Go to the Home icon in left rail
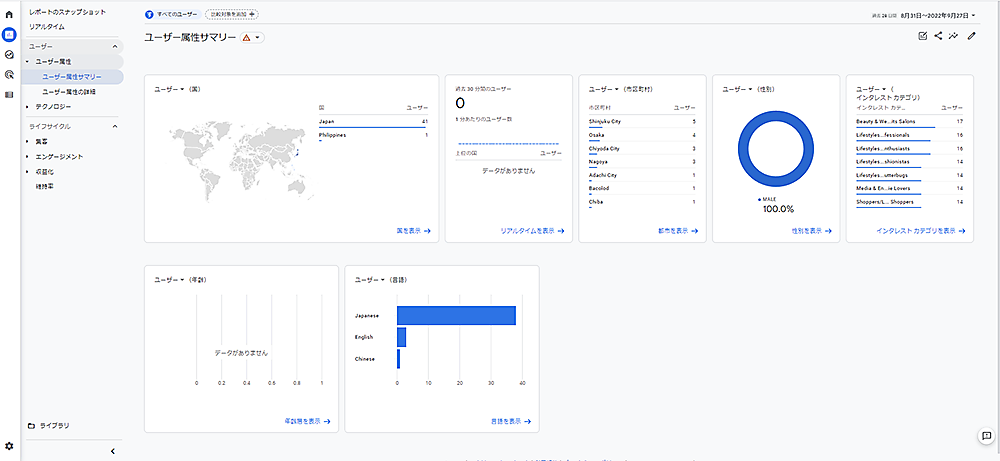This screenshot has height=461, width=1000. point(9,15)
